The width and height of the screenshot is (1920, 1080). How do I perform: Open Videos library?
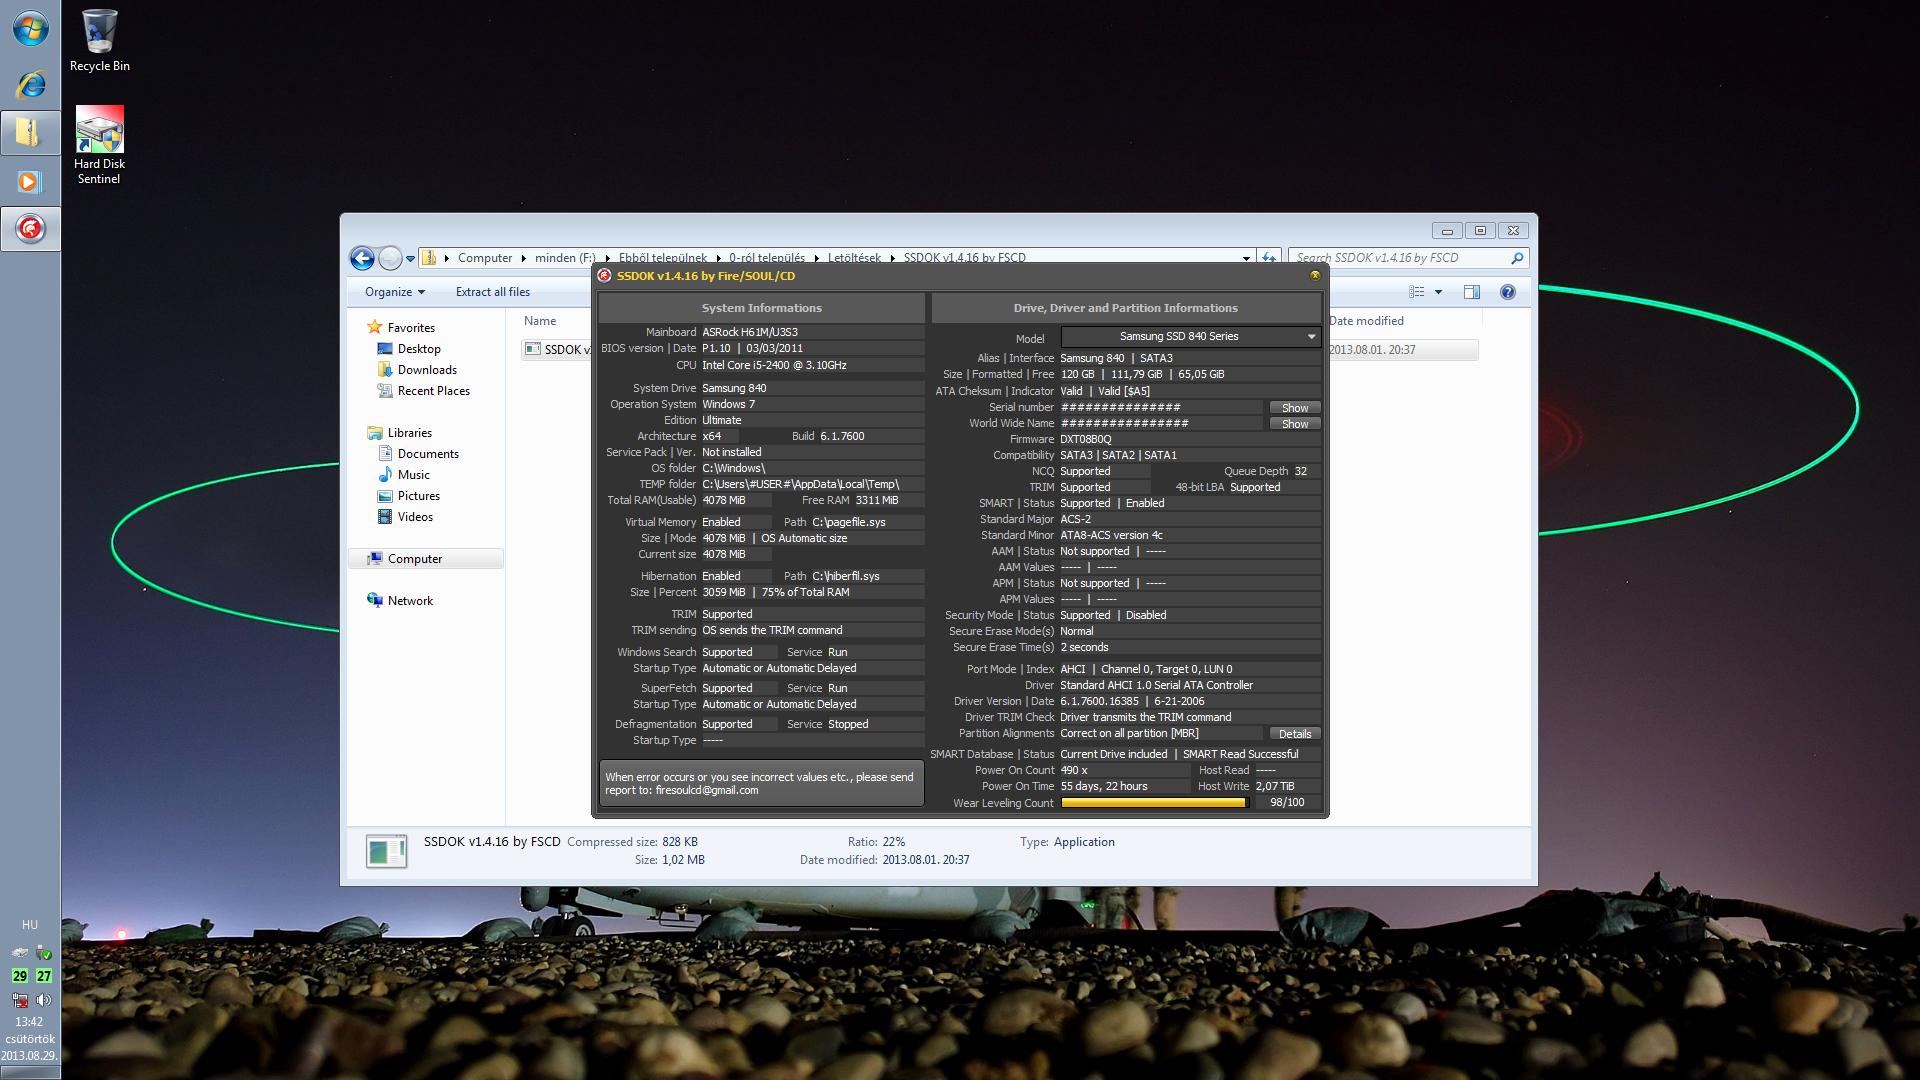pyautogui.click(x=405, y=517)
